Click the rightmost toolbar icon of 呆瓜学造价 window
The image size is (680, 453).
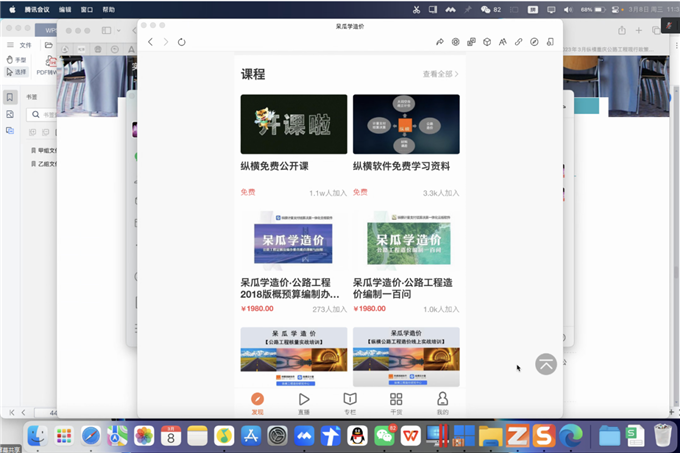[550, 42]
